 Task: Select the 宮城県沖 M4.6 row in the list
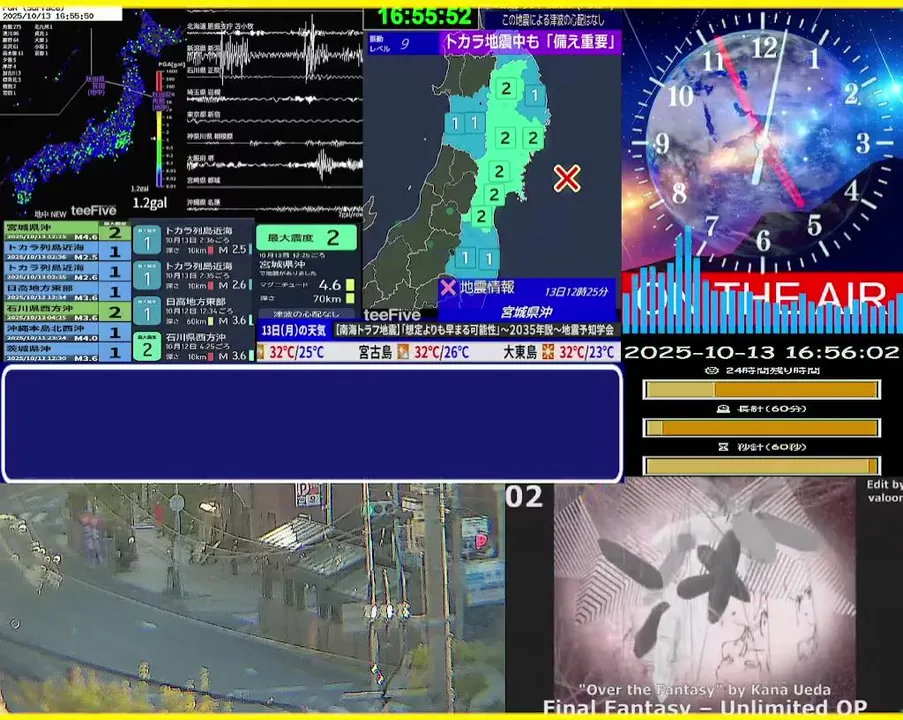pyautogui.click(x=67, y=232)
